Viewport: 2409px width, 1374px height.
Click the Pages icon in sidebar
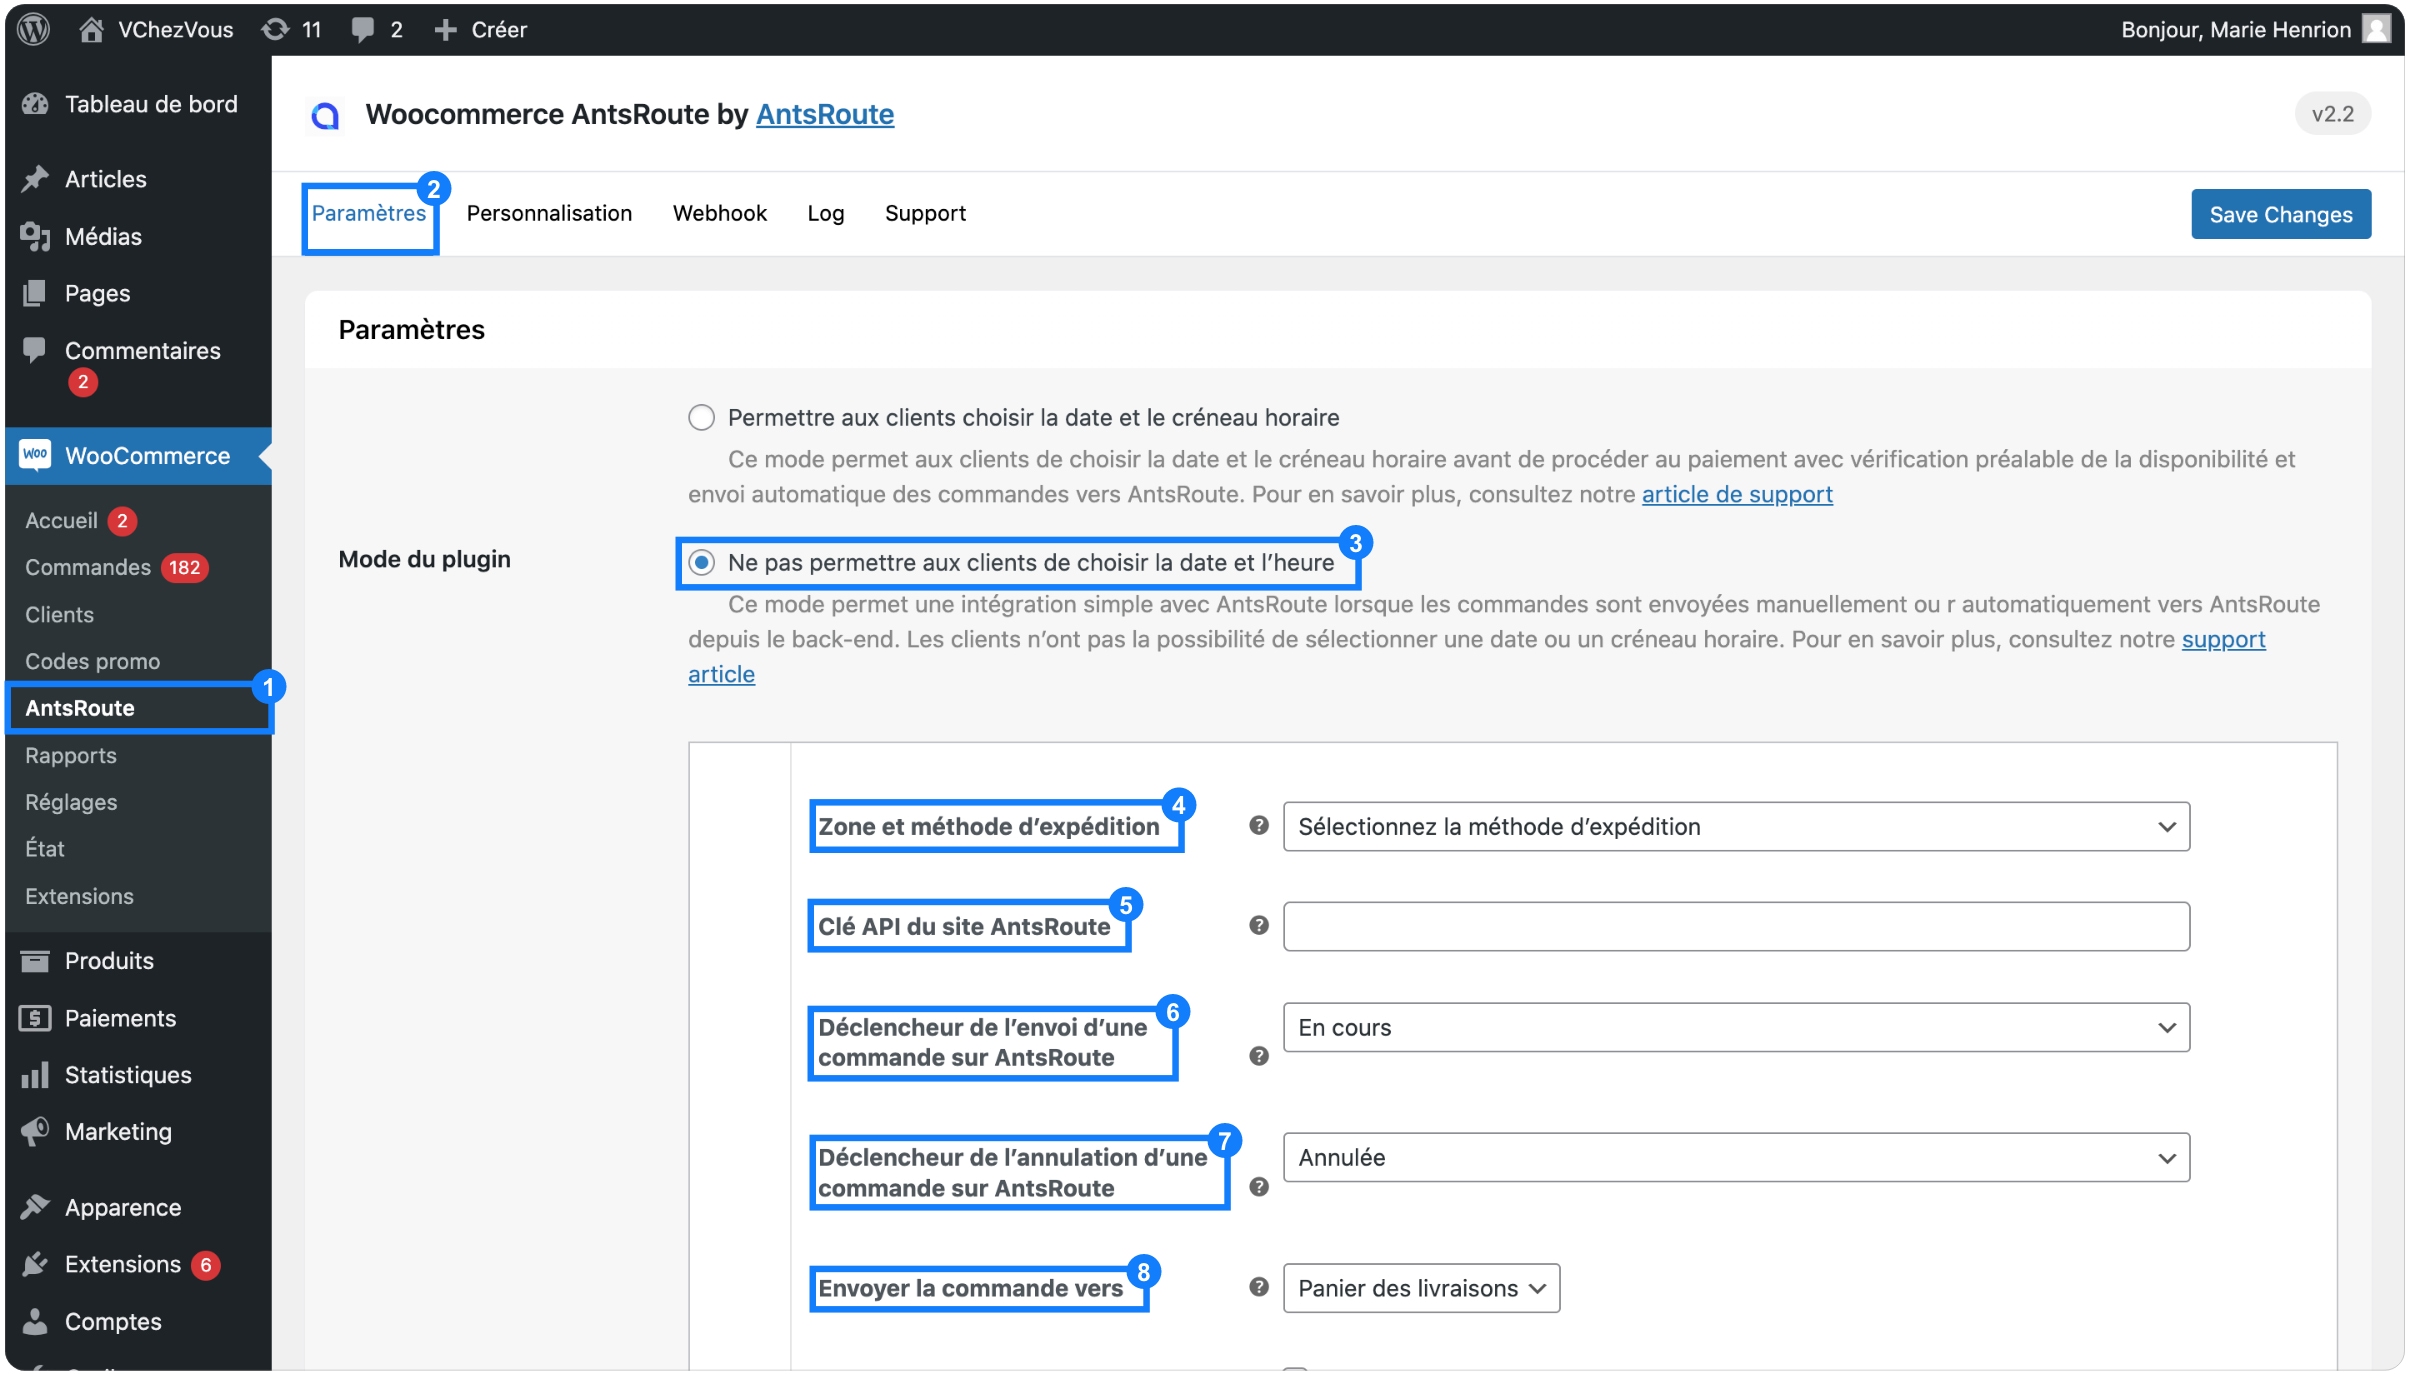tap(35, 293)
